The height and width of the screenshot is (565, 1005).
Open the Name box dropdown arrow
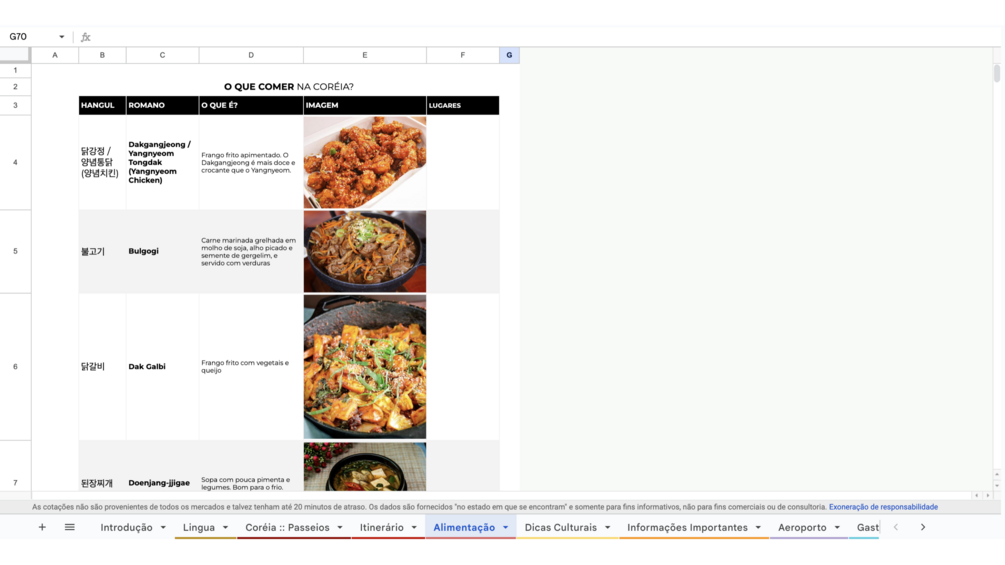point(62,37)
